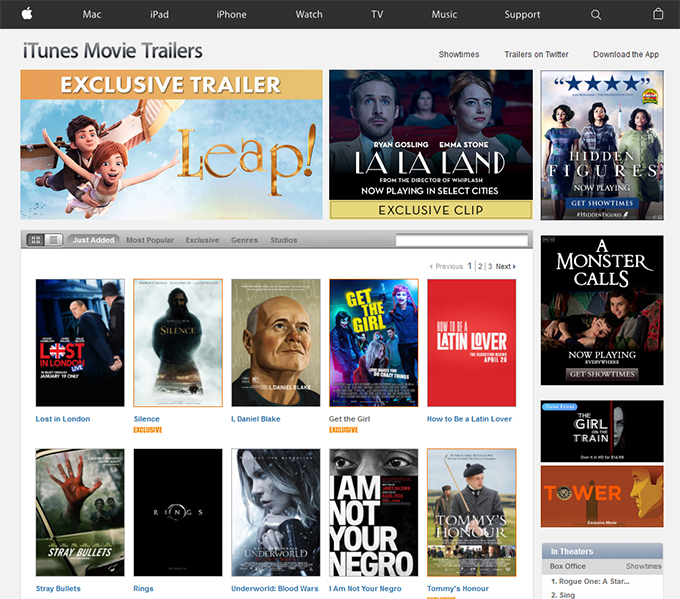
Task: Switch to grid view icon
Action: pyautogui.click(x=36, y=240)
